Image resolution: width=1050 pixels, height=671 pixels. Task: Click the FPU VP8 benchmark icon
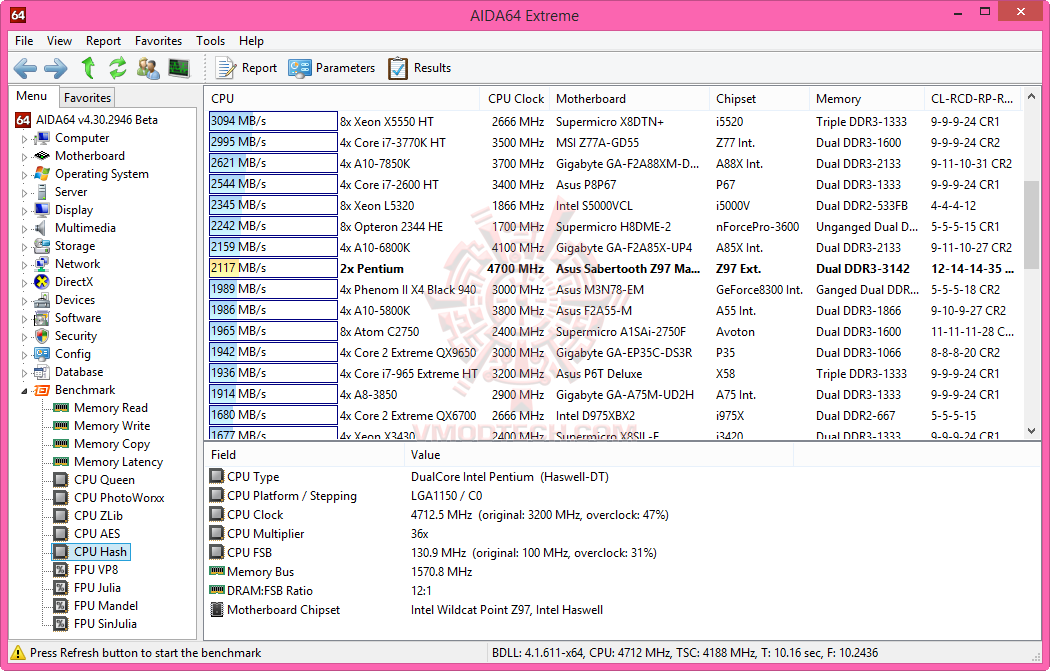pyautogui.click(x=61, y=570)
